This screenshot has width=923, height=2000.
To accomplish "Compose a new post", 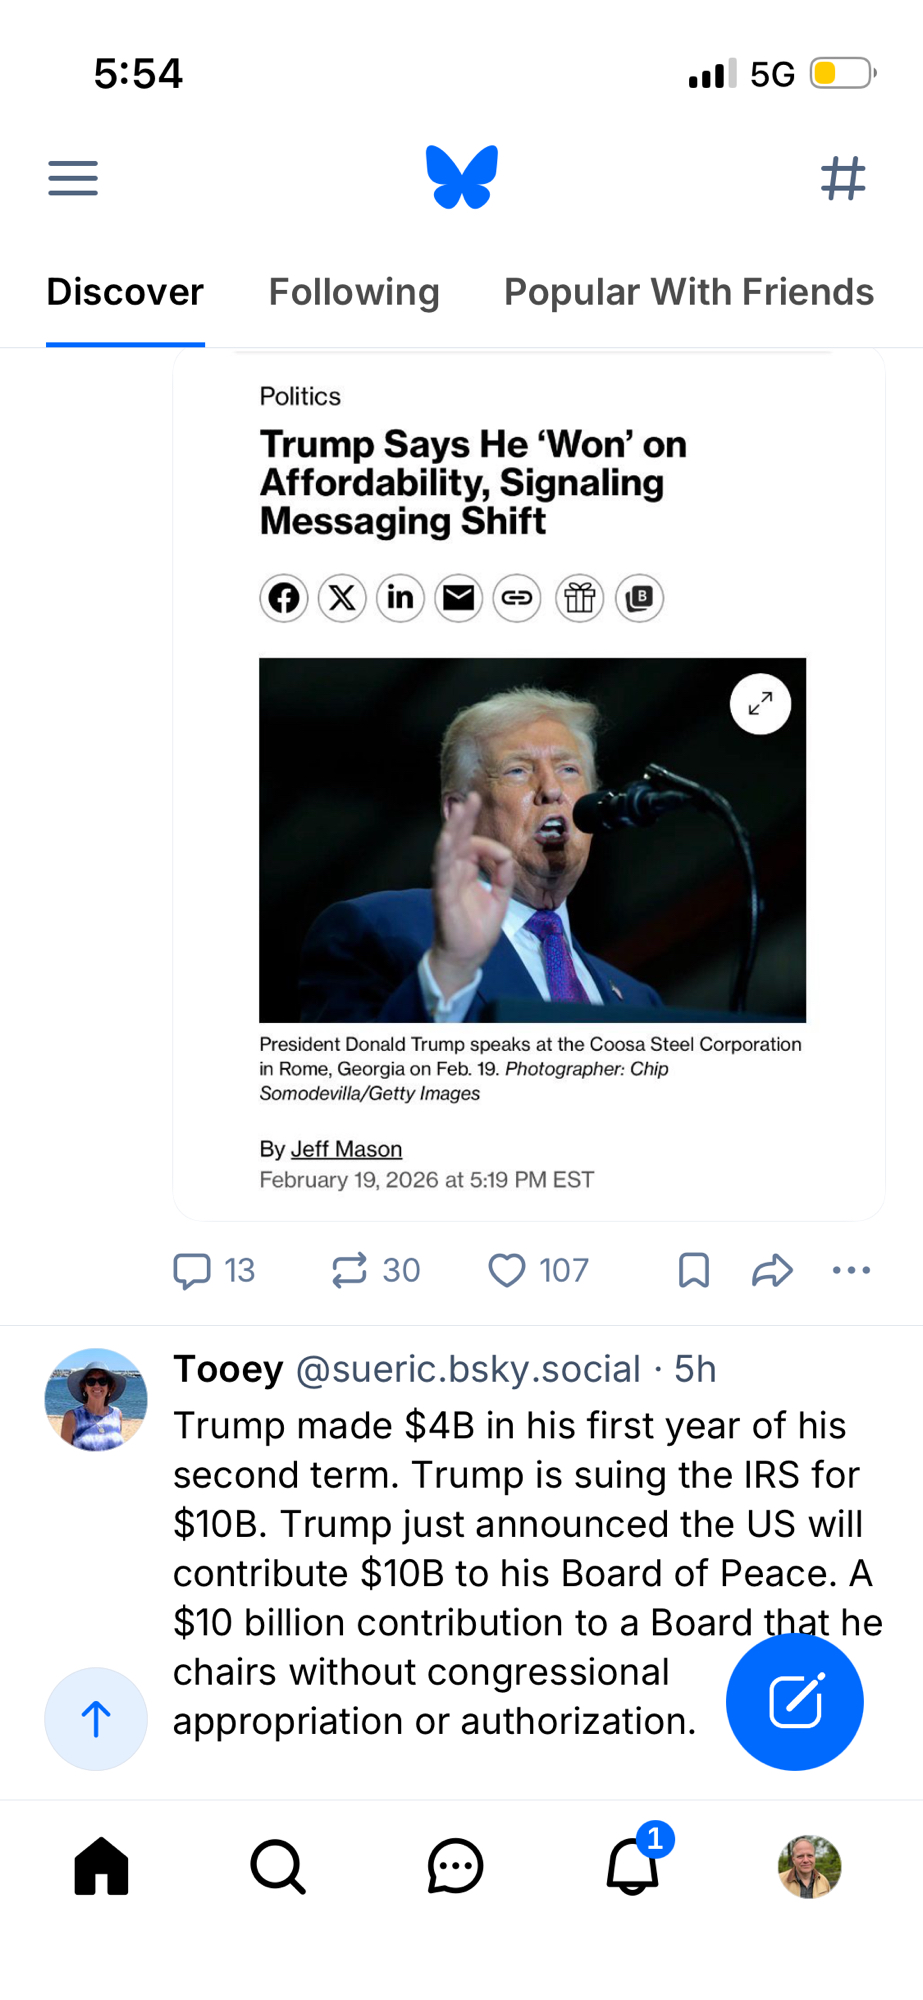I will [794, 1702].
